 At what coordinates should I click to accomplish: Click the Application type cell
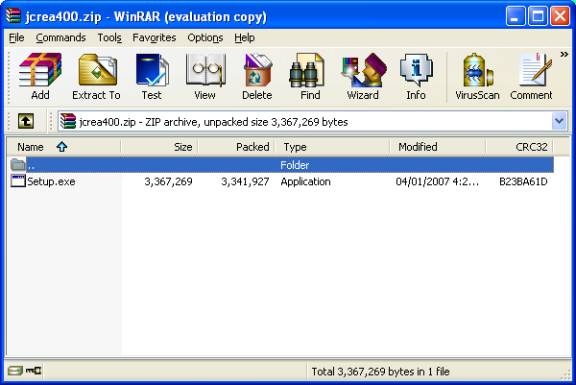coord(305,181)
